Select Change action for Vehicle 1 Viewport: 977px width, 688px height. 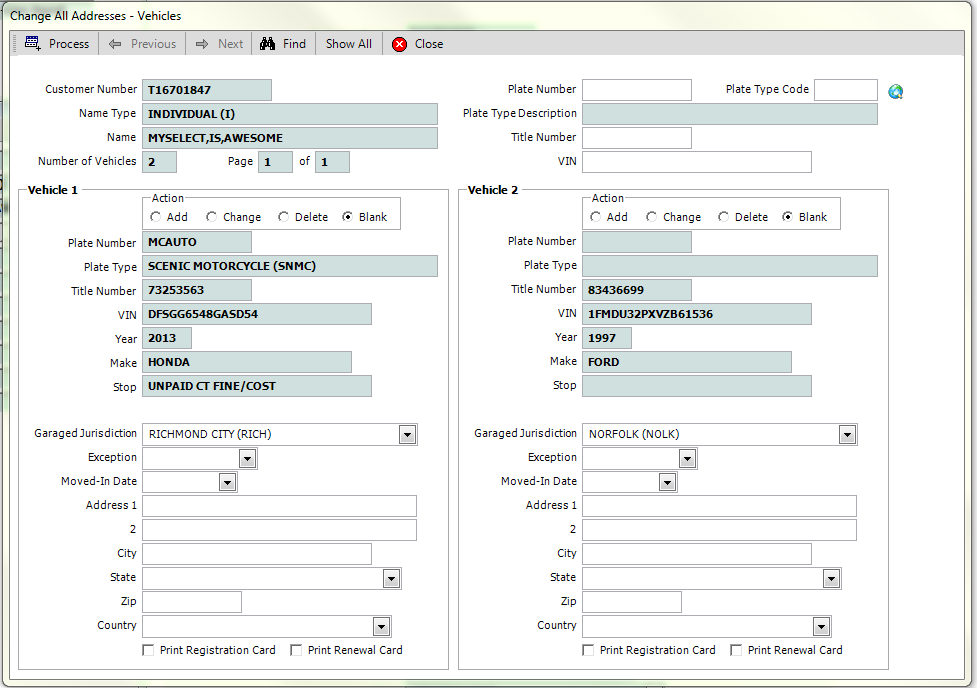pos(212,217)
